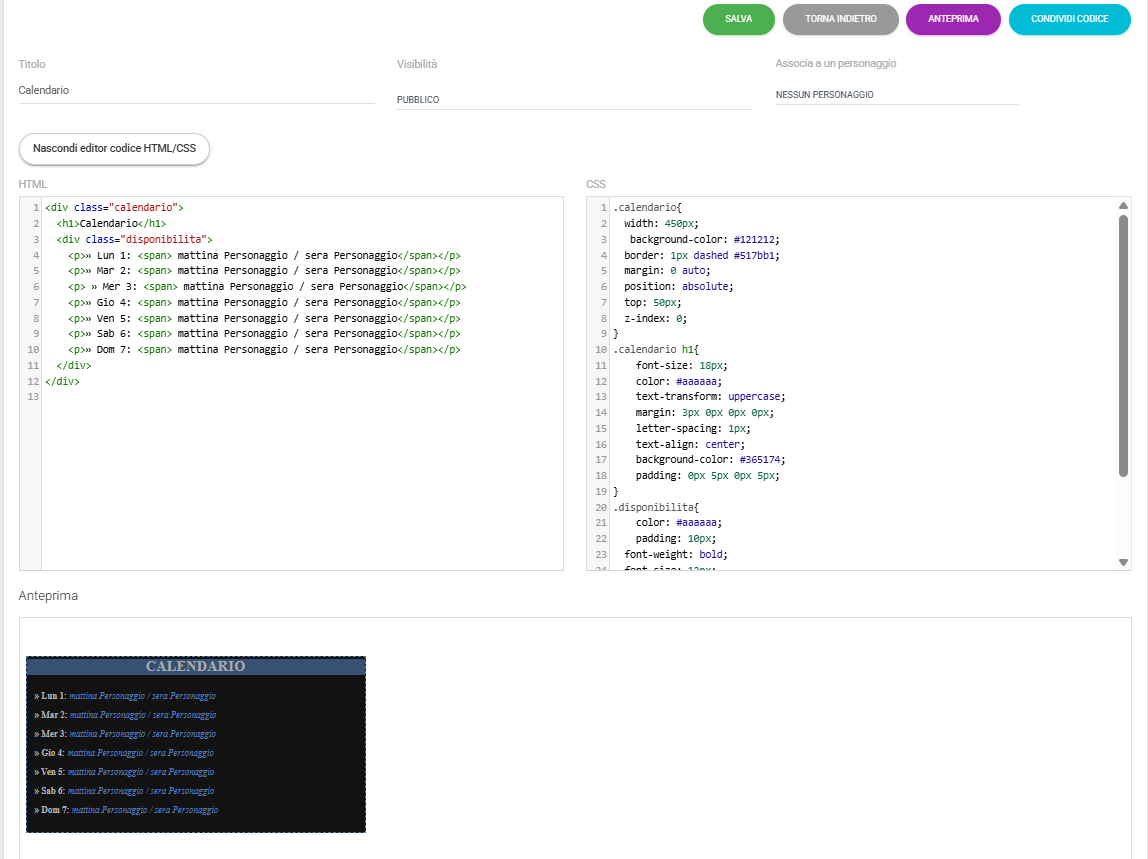Click Nascondi editor codice HTML/CSS button

[114, 149]
